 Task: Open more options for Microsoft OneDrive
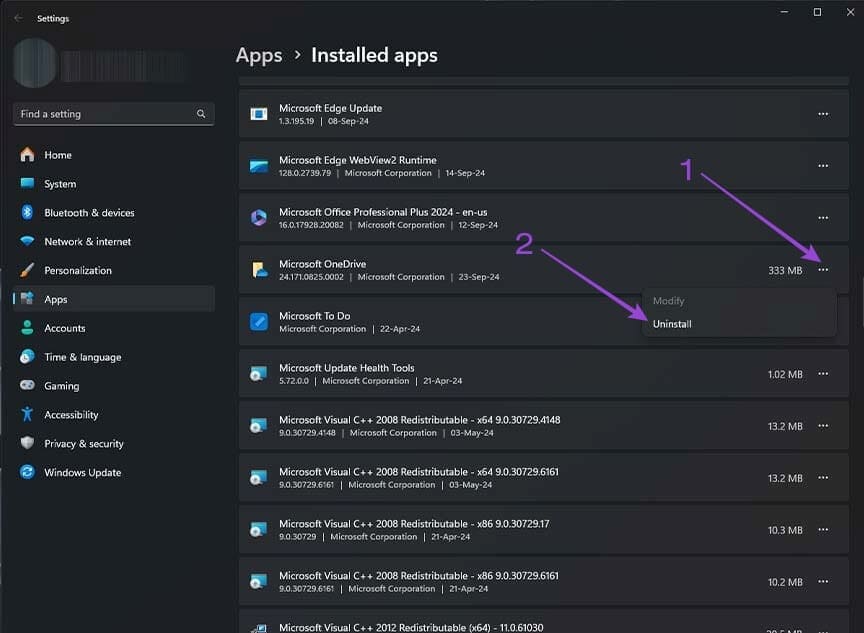coord(823,270)
